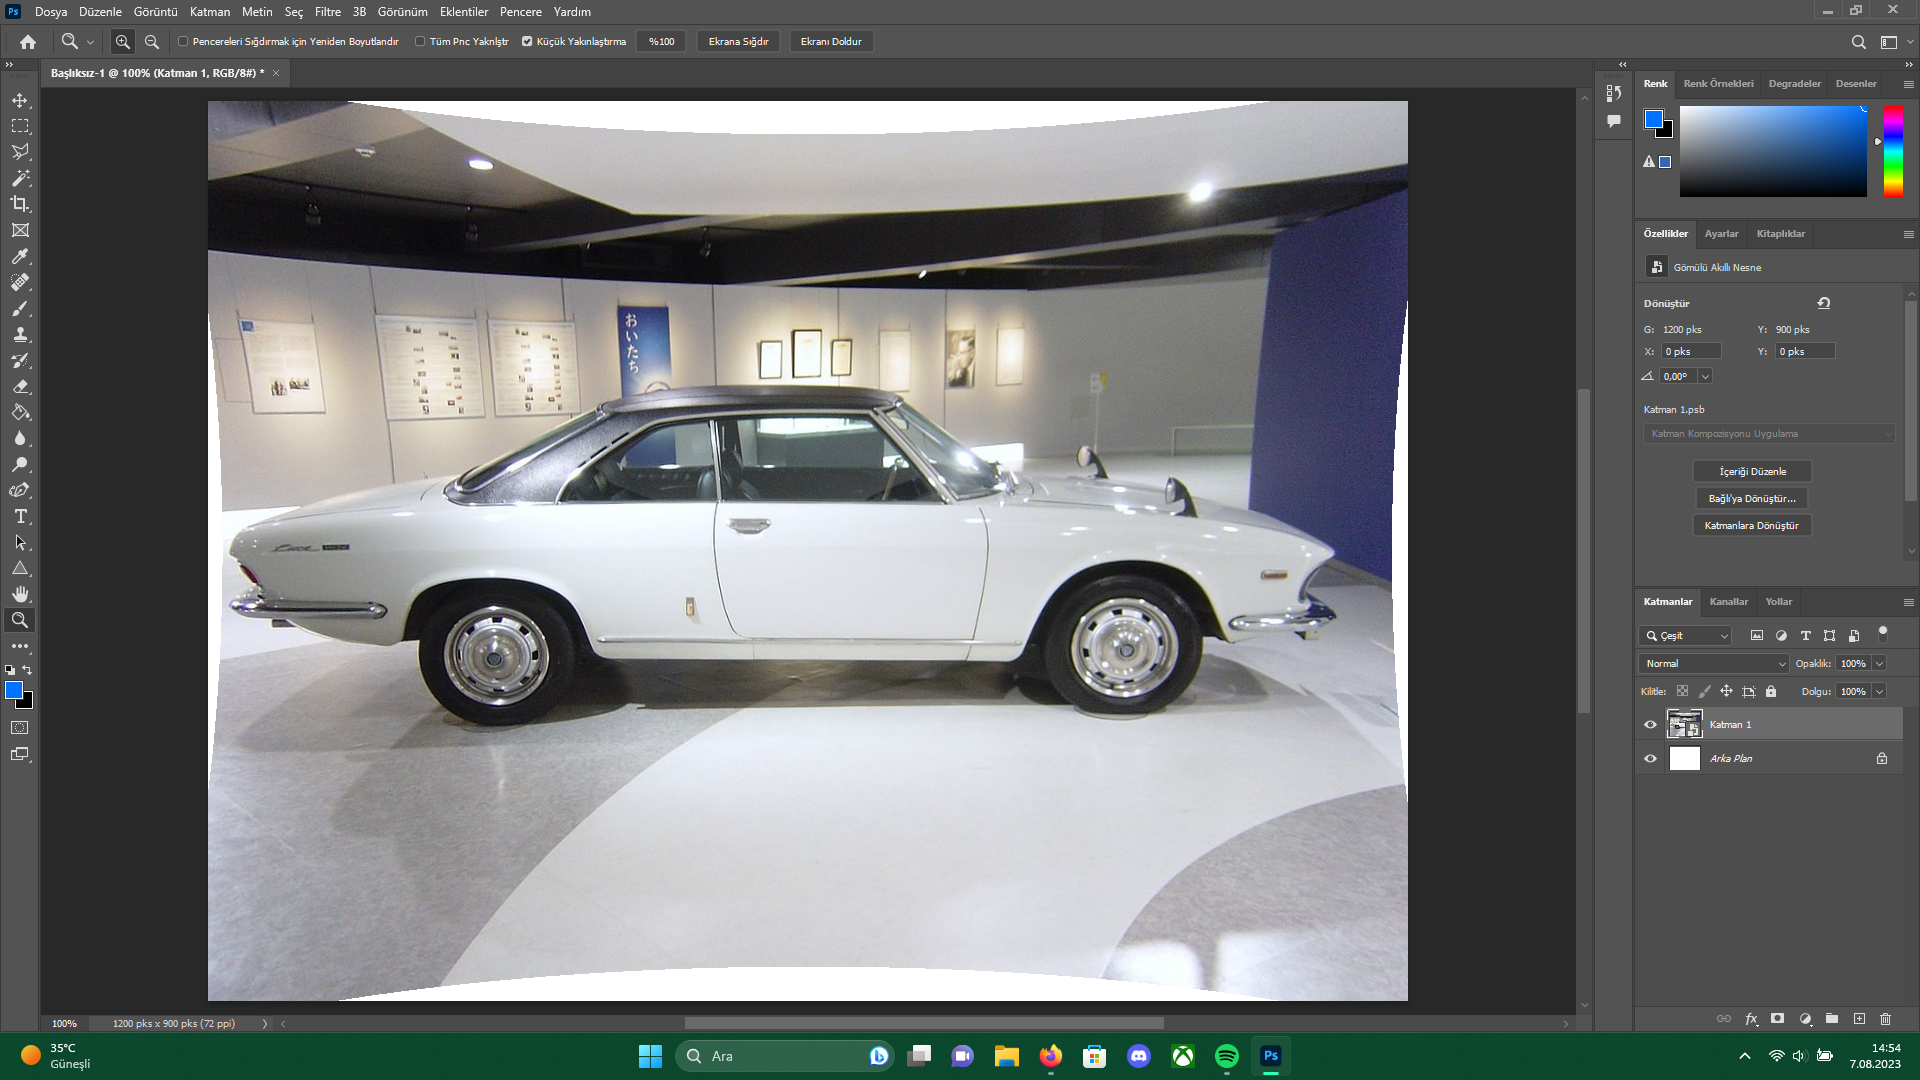
Task: Select the Eyedropper tool
Action: 20,256
